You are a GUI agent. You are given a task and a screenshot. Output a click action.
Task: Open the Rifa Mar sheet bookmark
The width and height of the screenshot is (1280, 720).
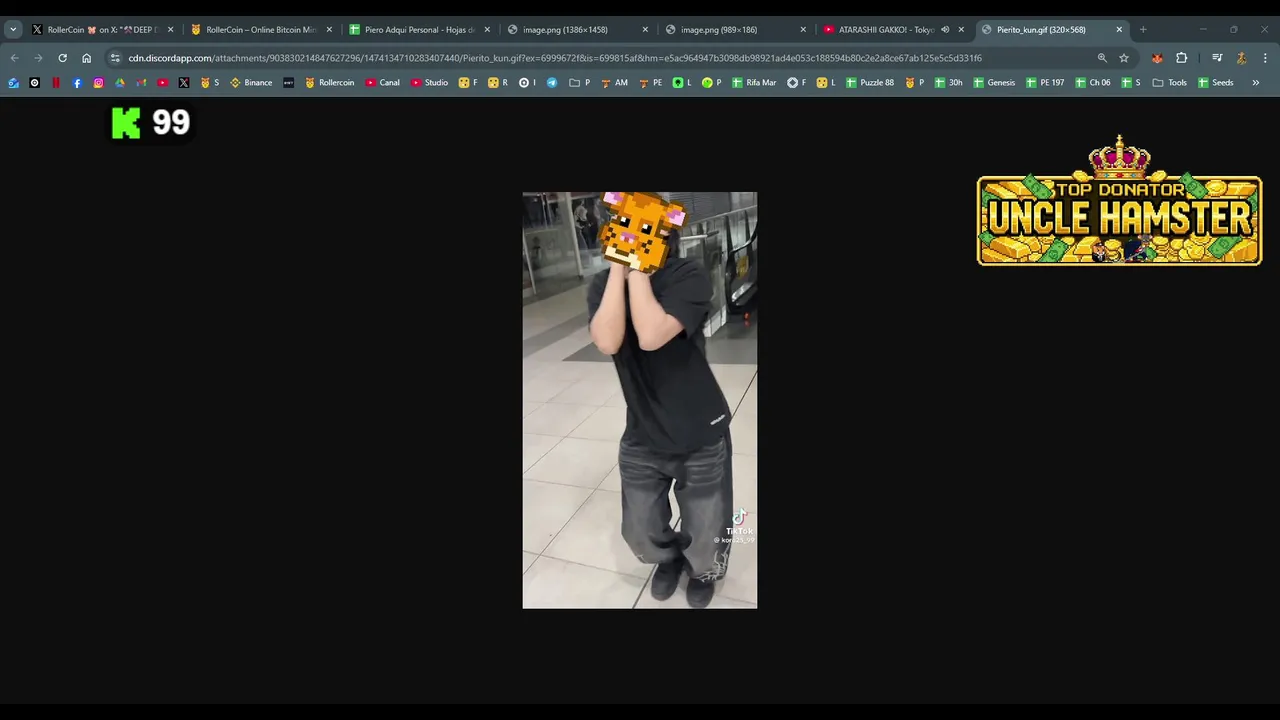(x=754, y=83)
